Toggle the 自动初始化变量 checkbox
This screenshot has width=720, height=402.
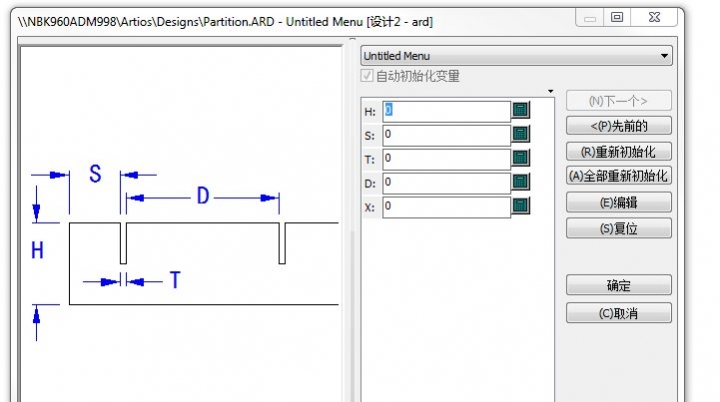(368, 76)
